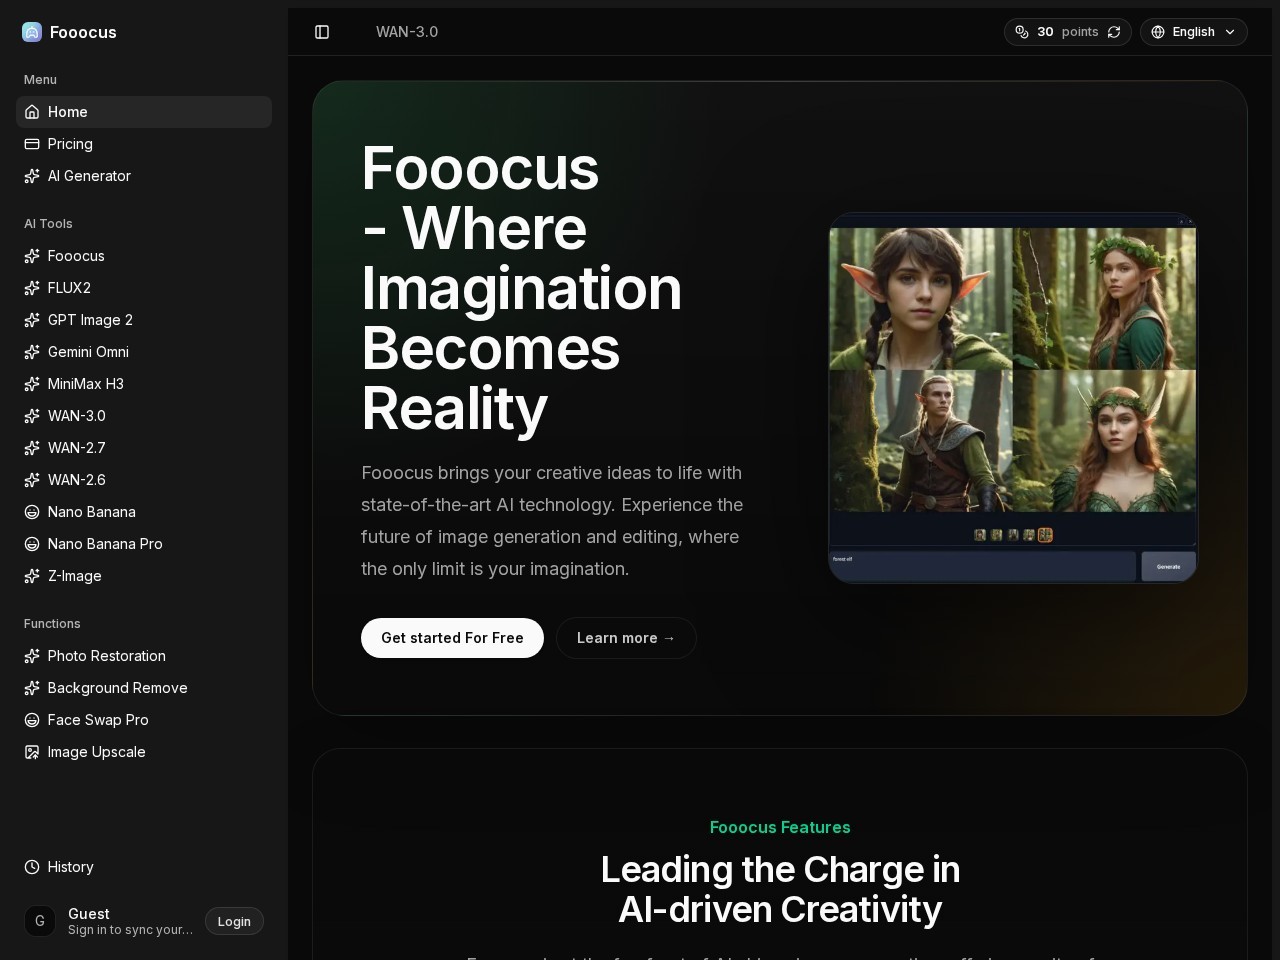Open the MiniMax H3 tool
The image size is (1280, 960).
pos(144,384)
